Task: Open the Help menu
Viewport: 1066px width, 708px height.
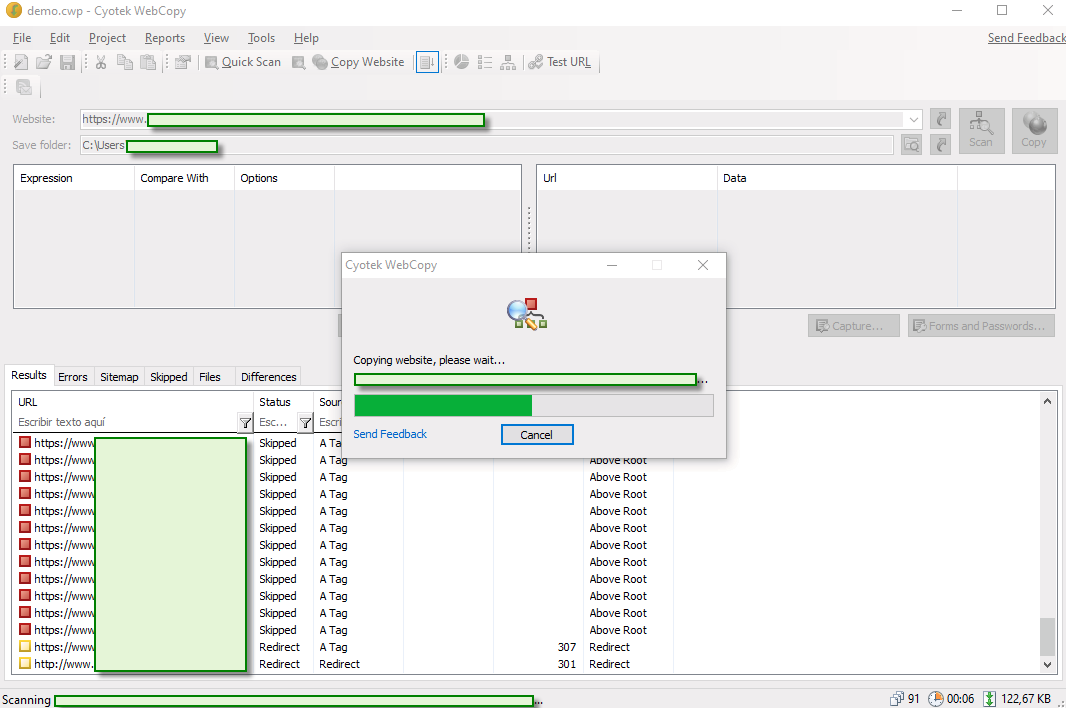Action: (x=306, y=38)
